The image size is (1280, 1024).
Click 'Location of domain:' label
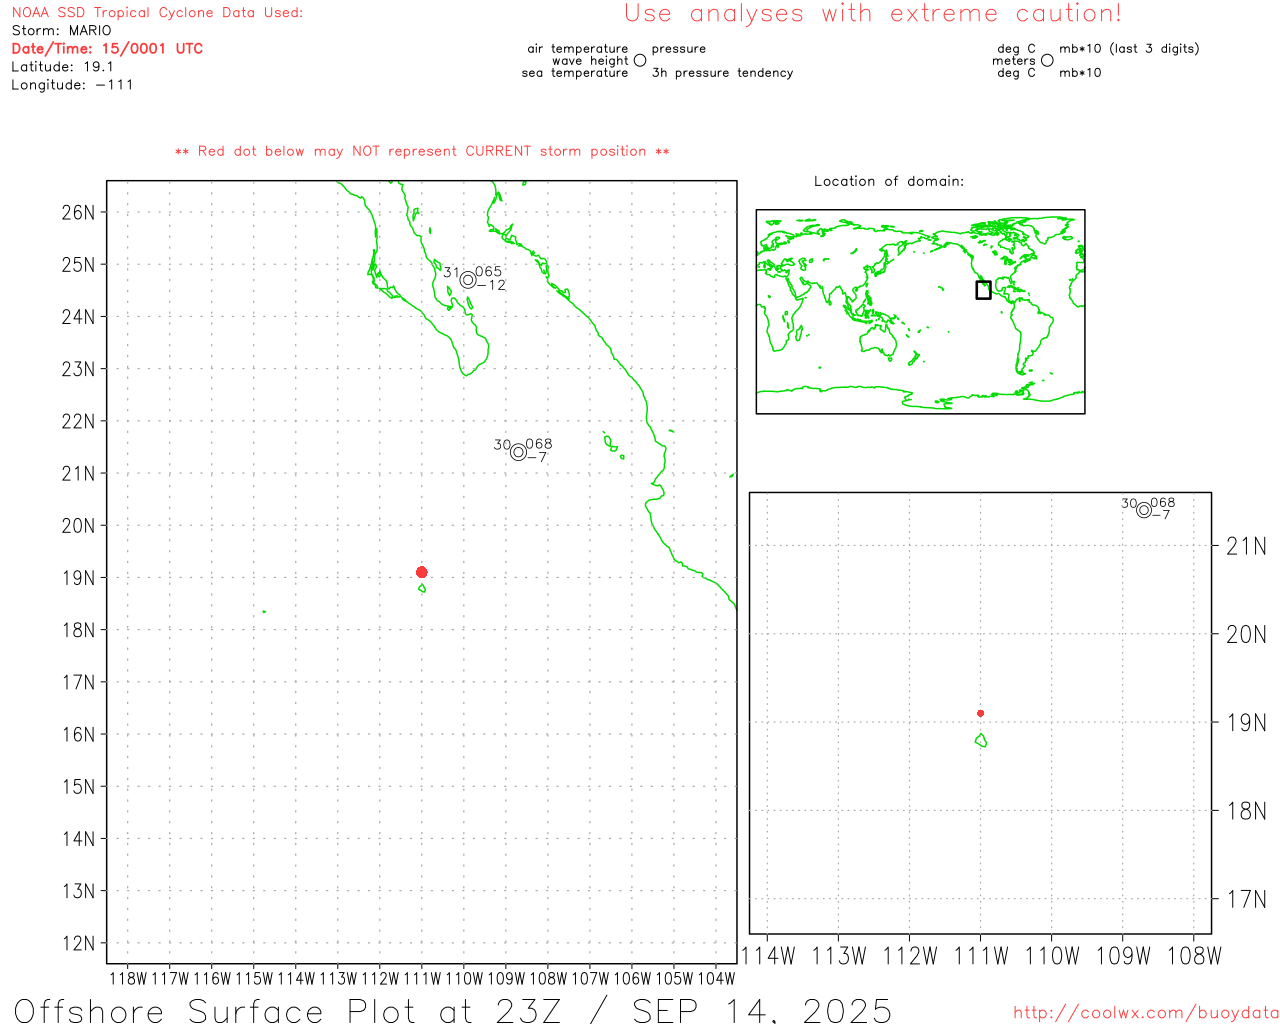tap(889, 181)
